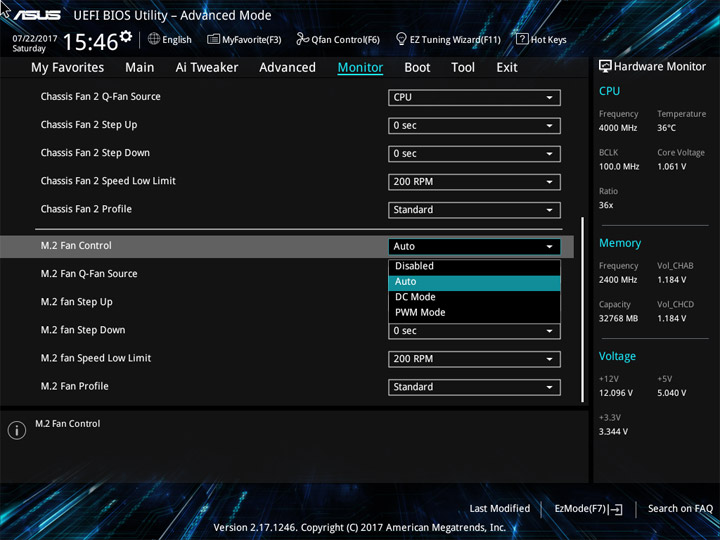This screenshot has height=540, width=720.
Task: Open the Advanced tab
Action: (287, 68)
